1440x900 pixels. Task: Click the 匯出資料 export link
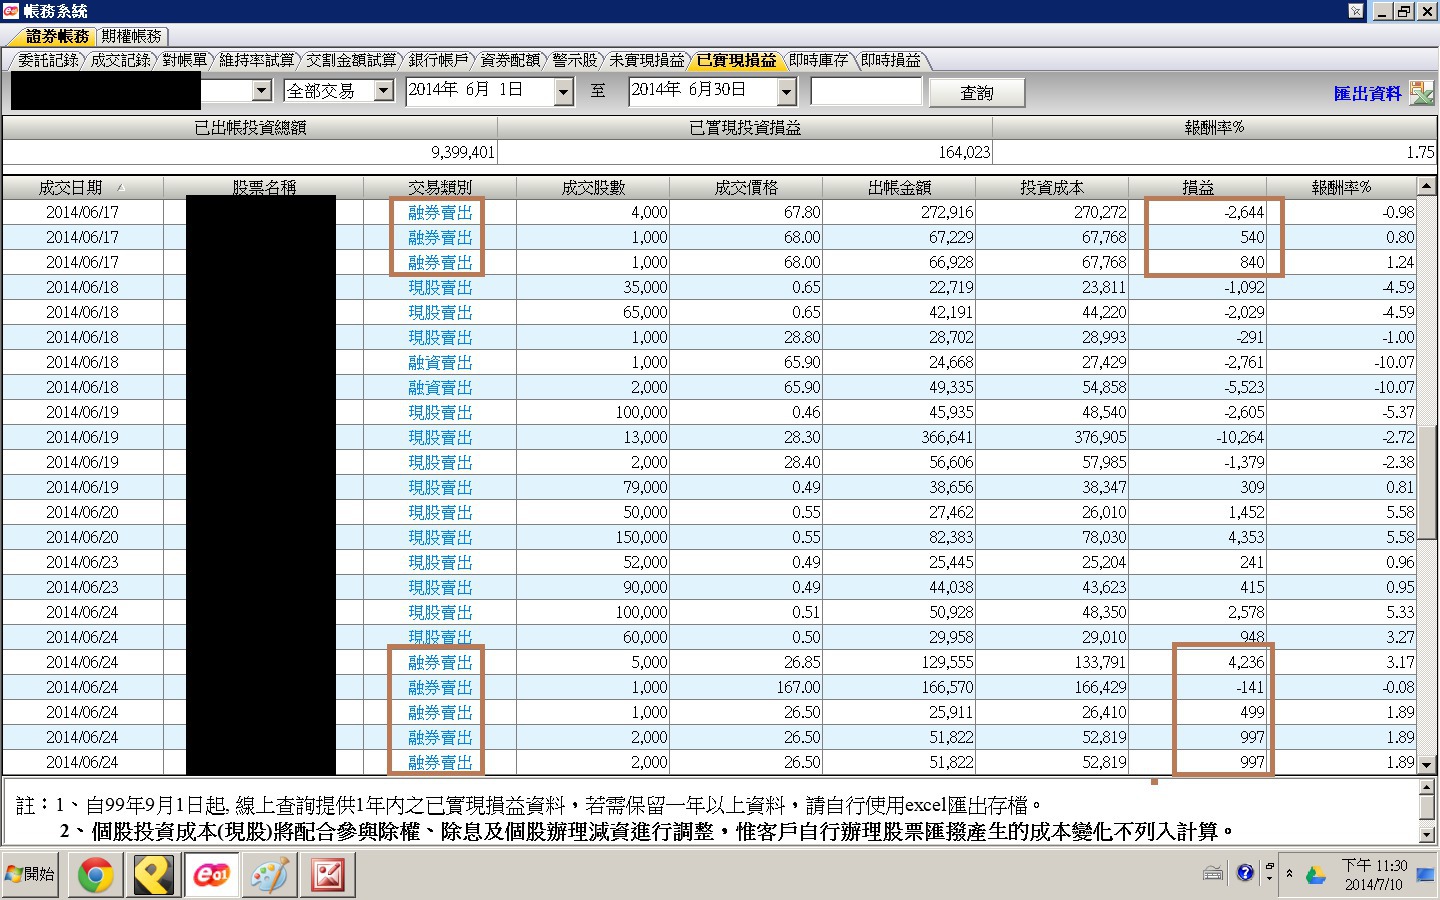click(x=1367, y=93)
